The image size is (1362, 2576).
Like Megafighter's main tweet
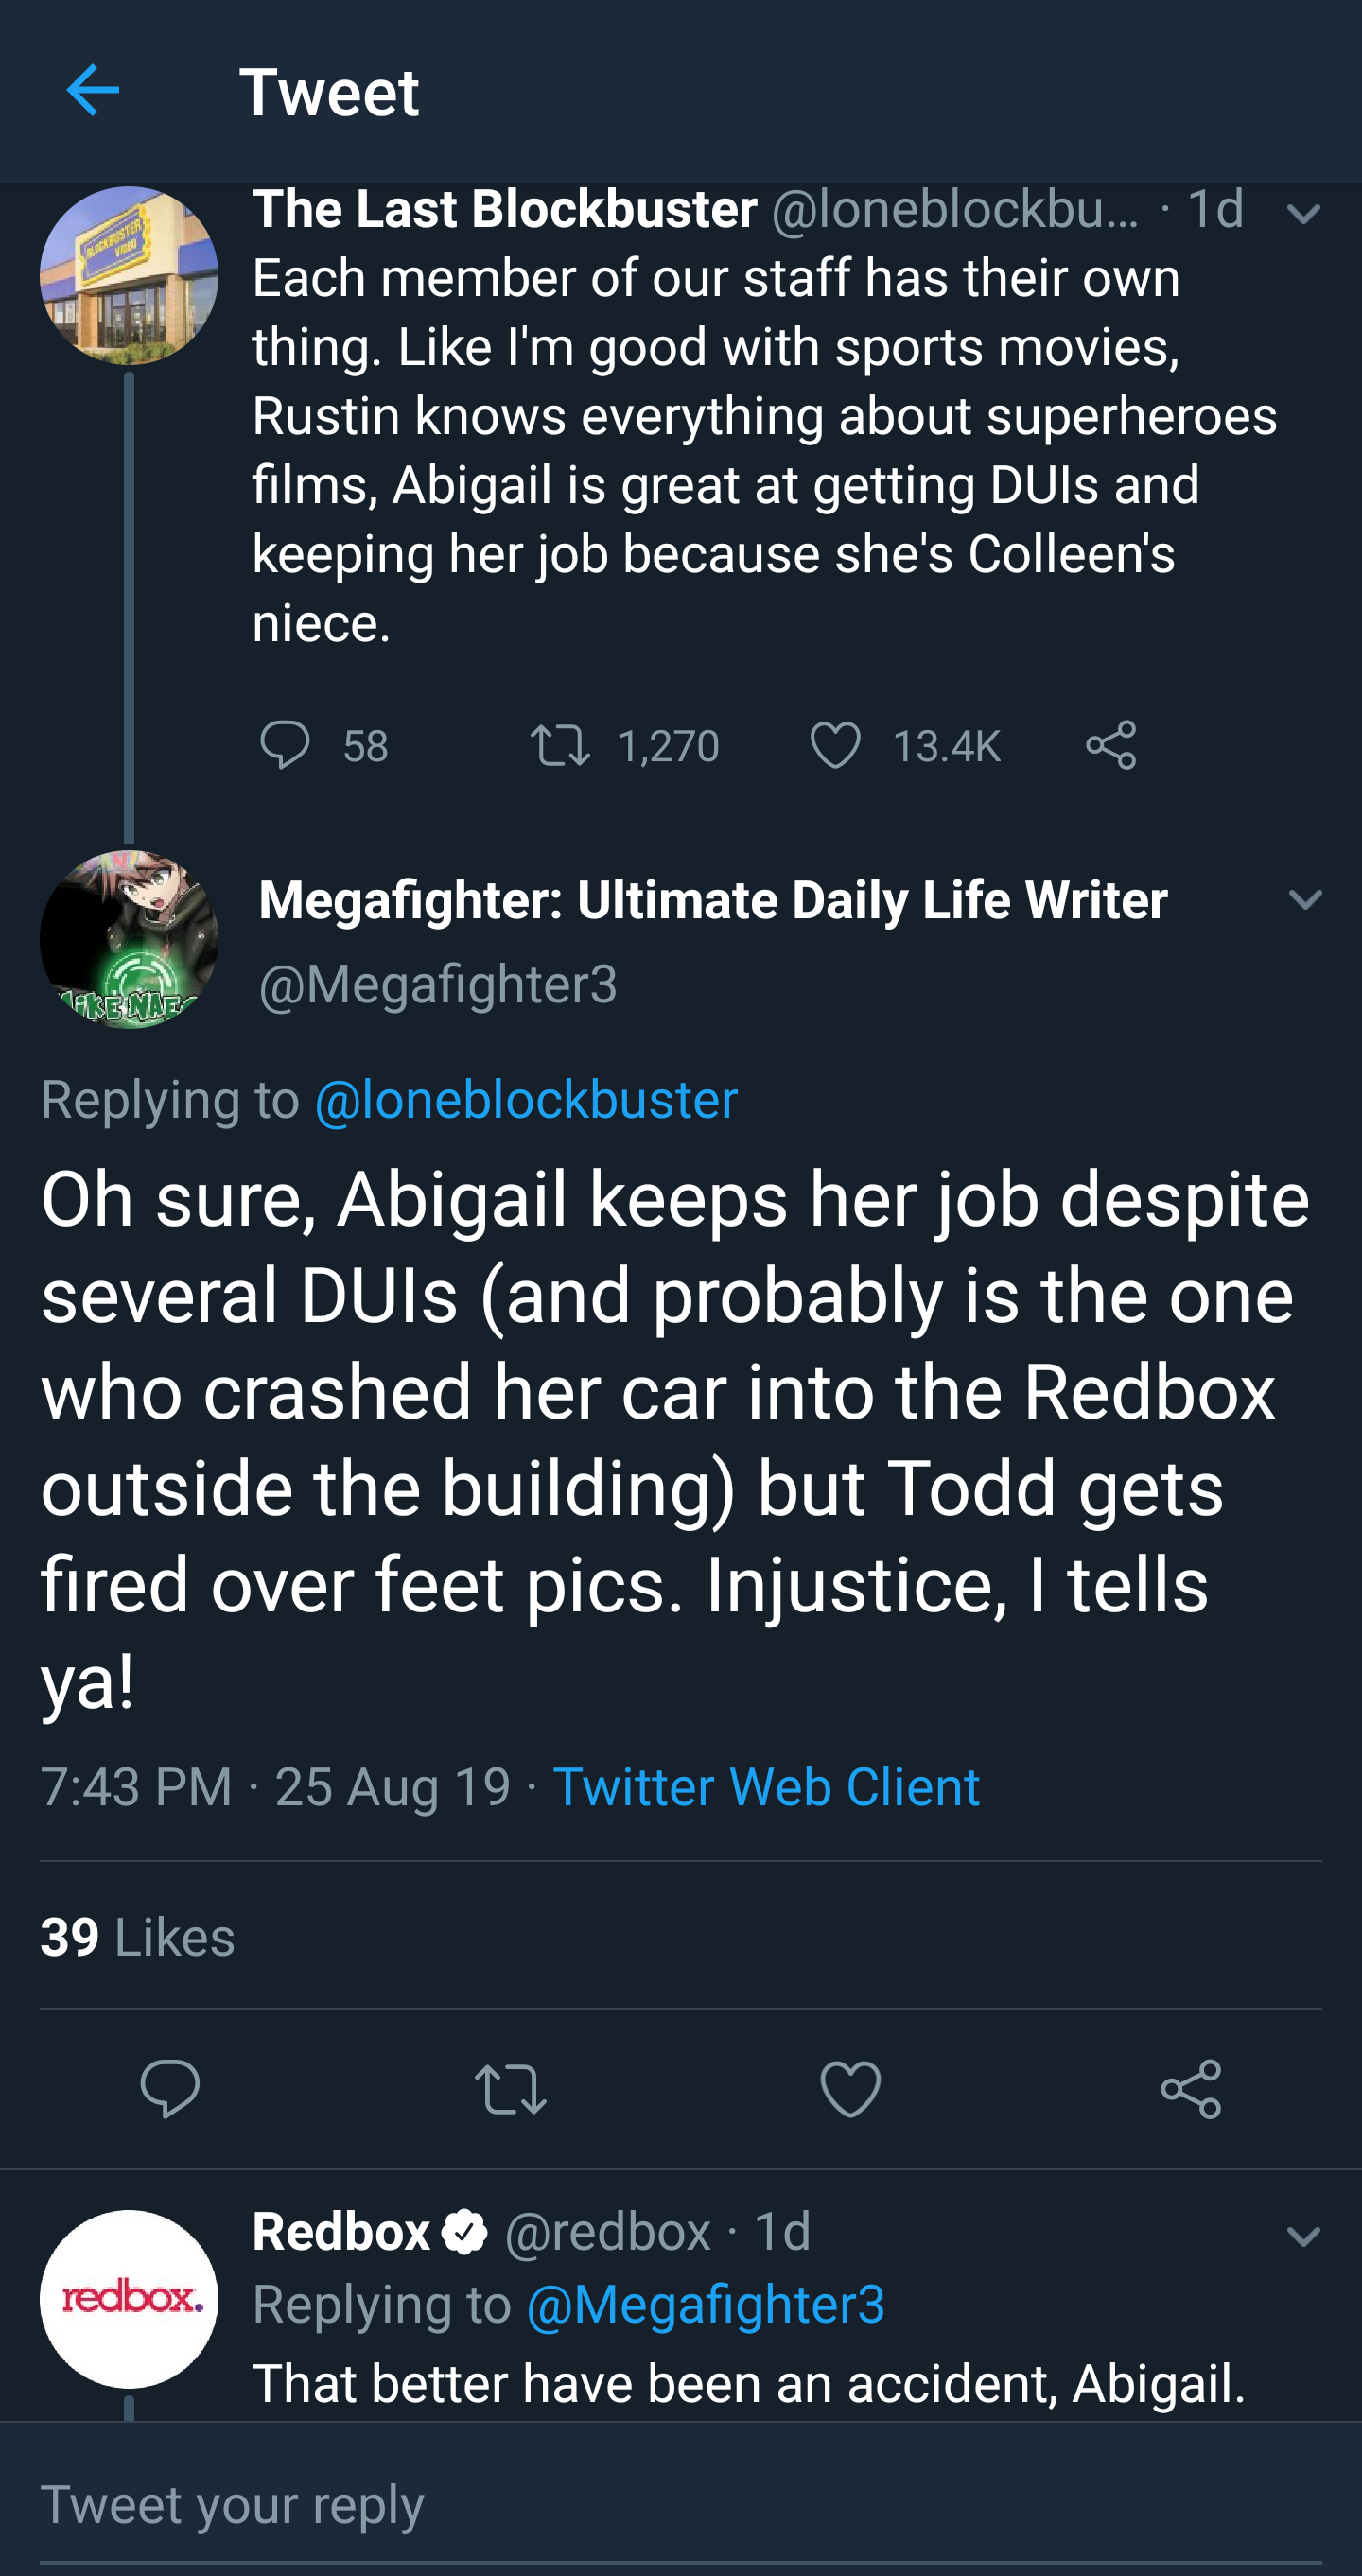[x=850, y=2088]
